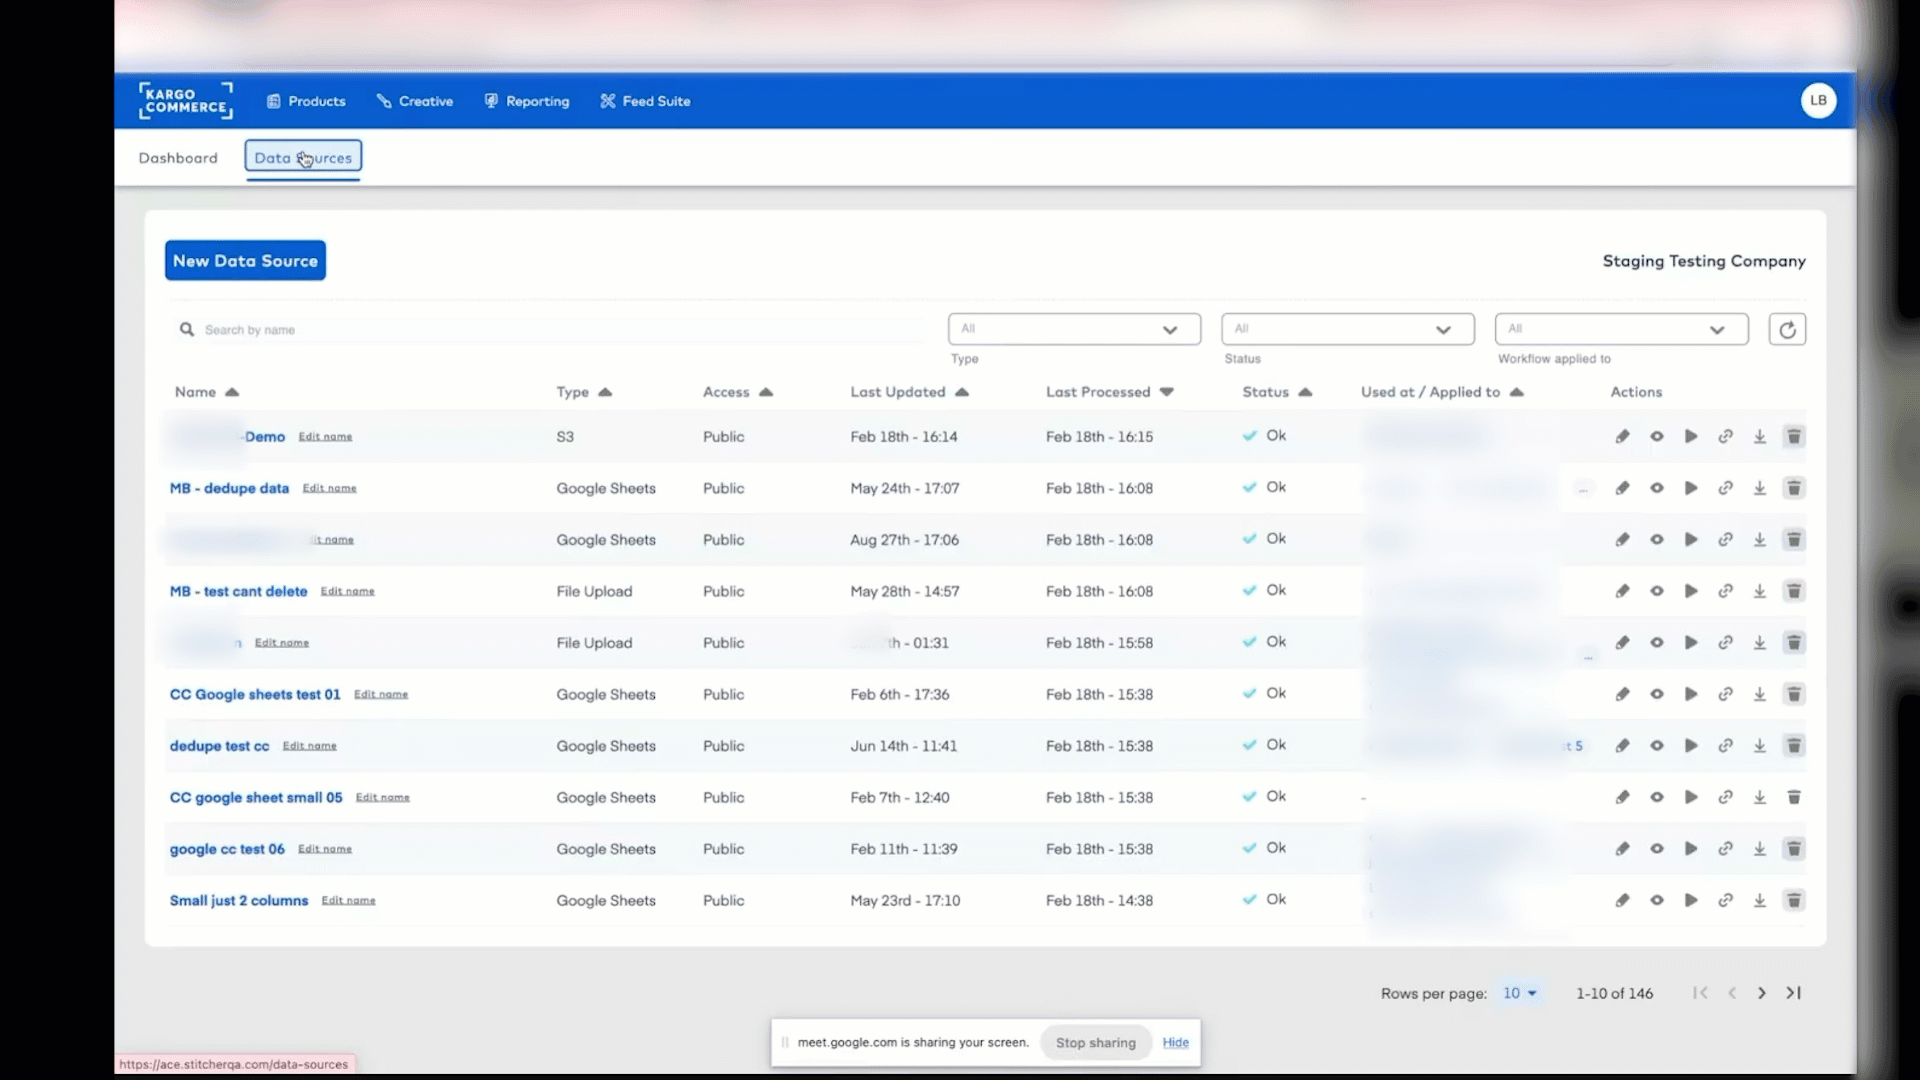Click the search magnifier icon
Viewport: 1920px width, 1080px height.
tap(186, 329)
